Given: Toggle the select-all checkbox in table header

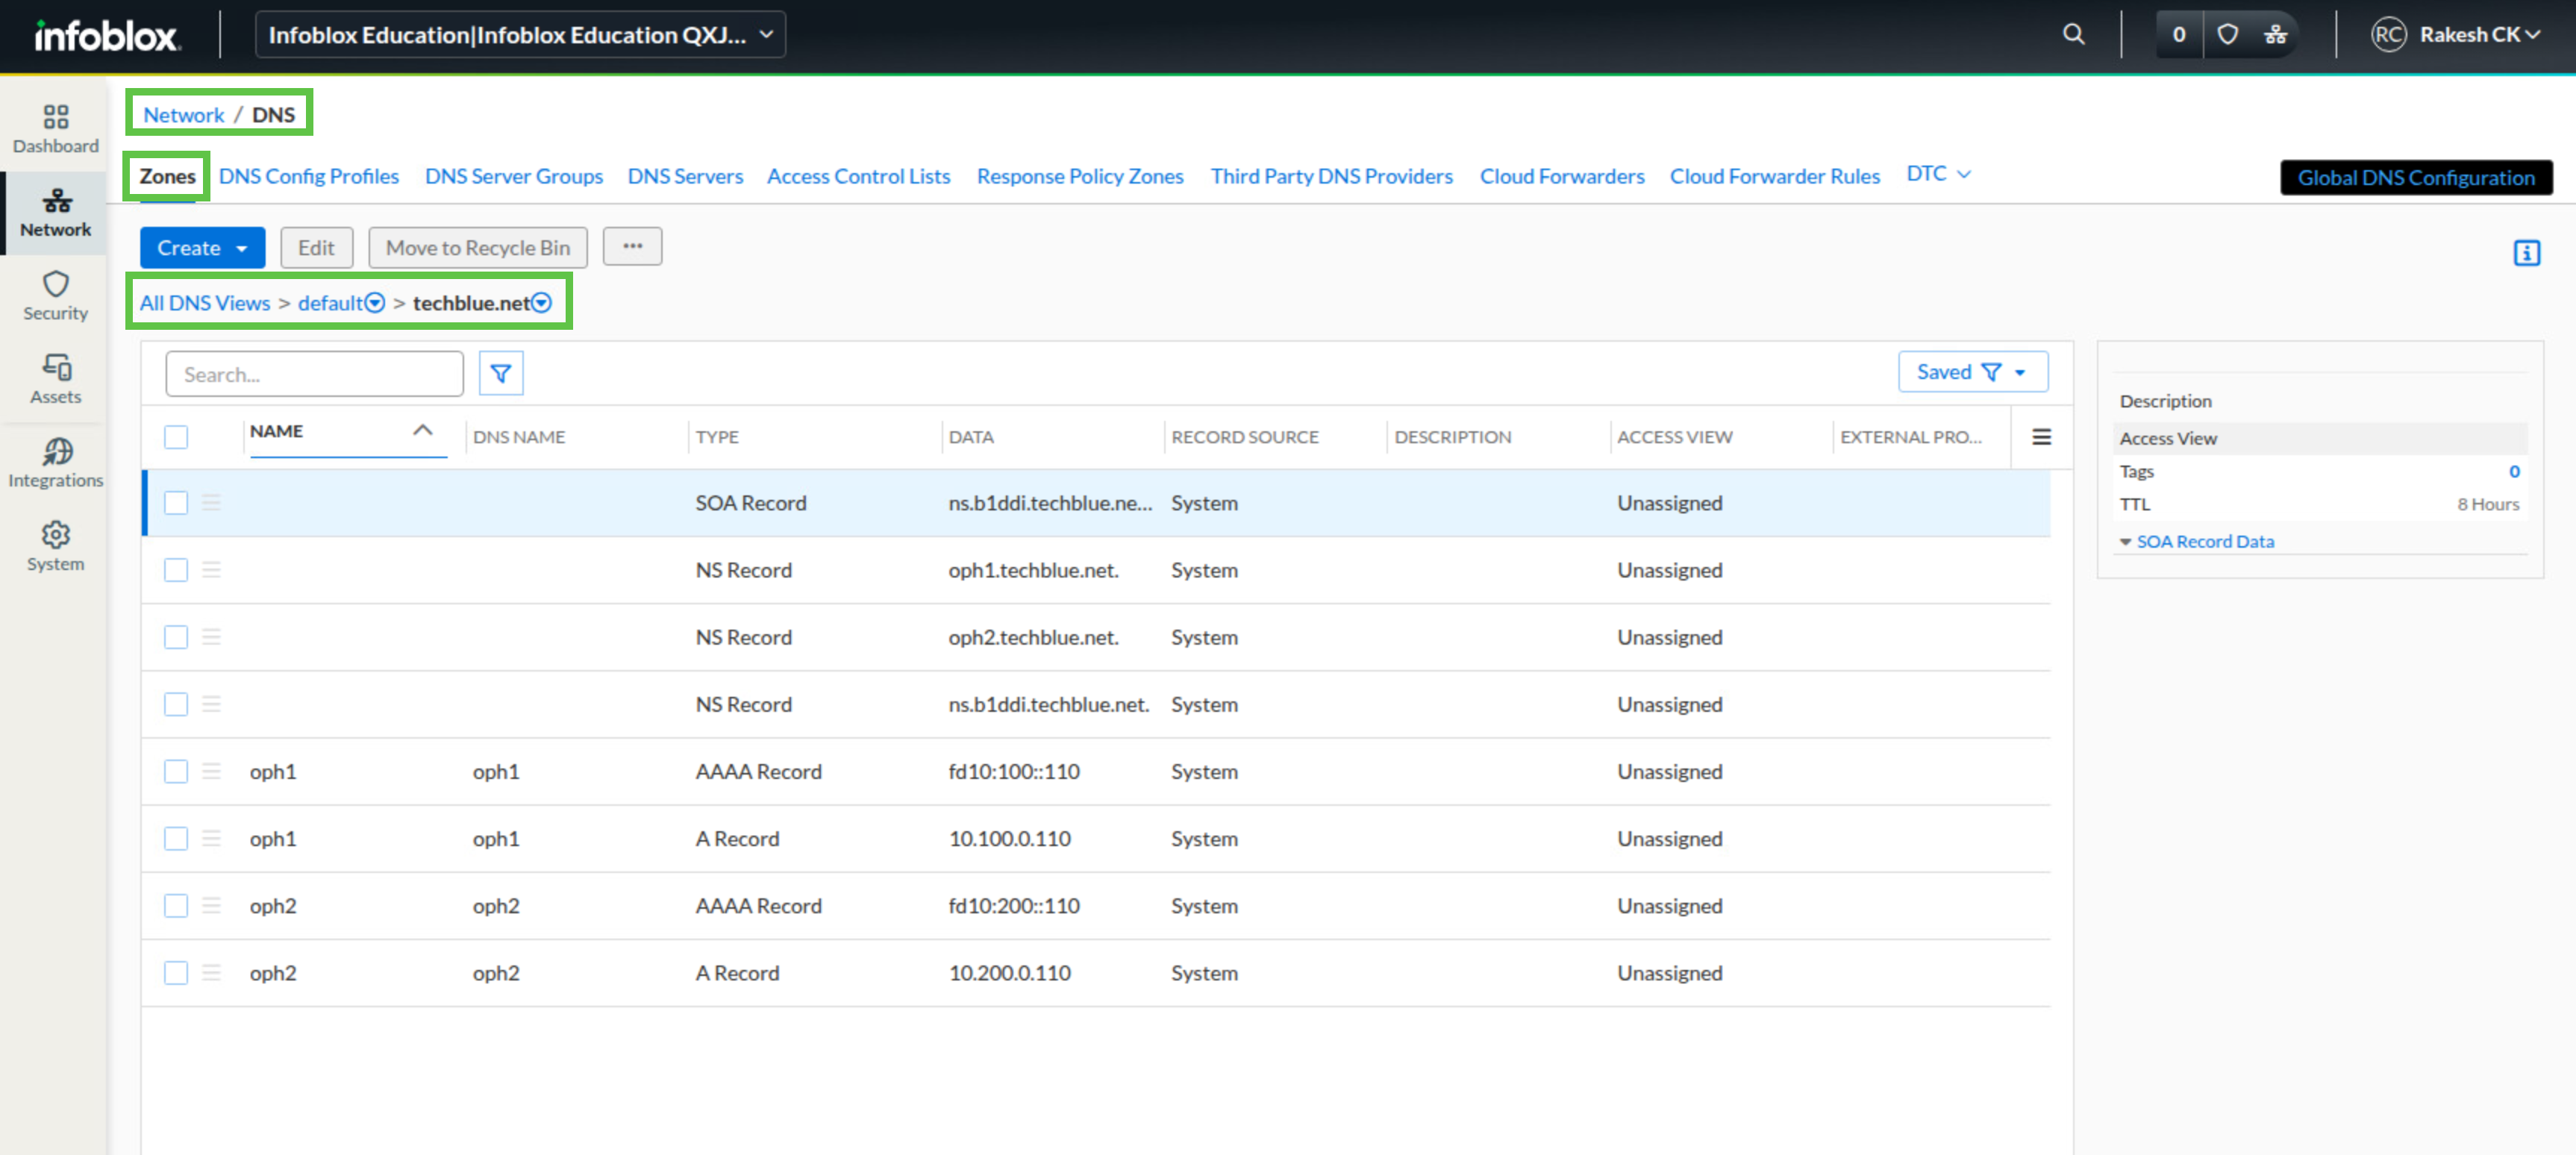Looking at the screenshot, I should (176, 437).
